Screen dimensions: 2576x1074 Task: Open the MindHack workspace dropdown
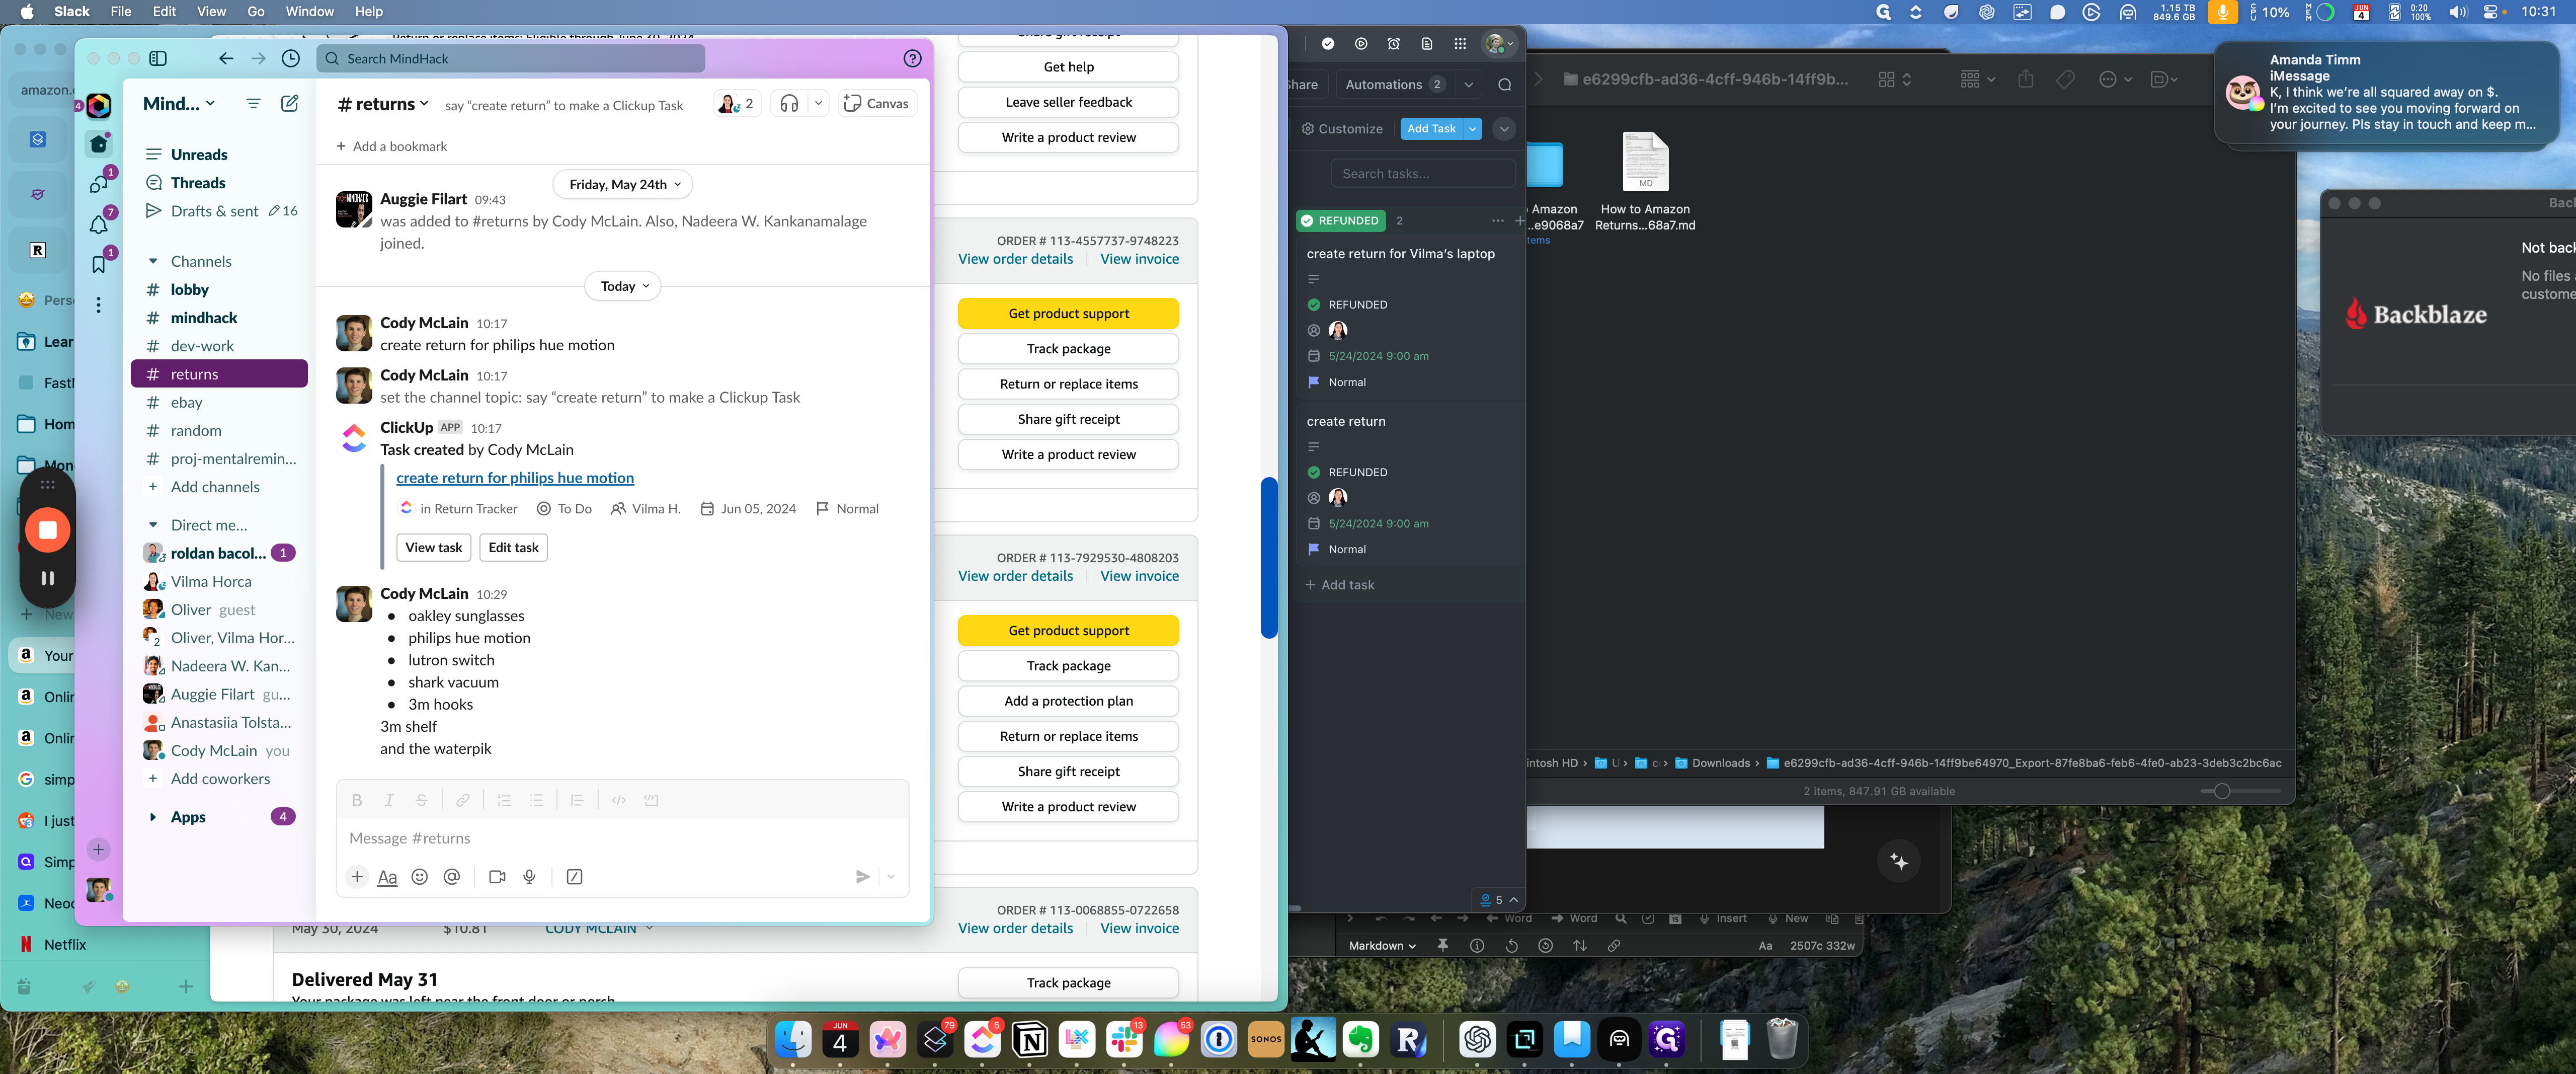[179, 103]
